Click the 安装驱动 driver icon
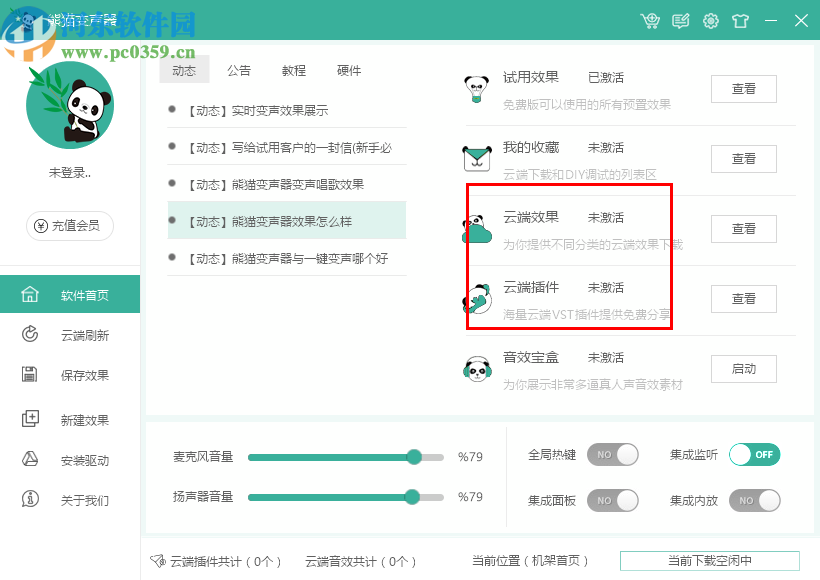 [x=30, y=459]
